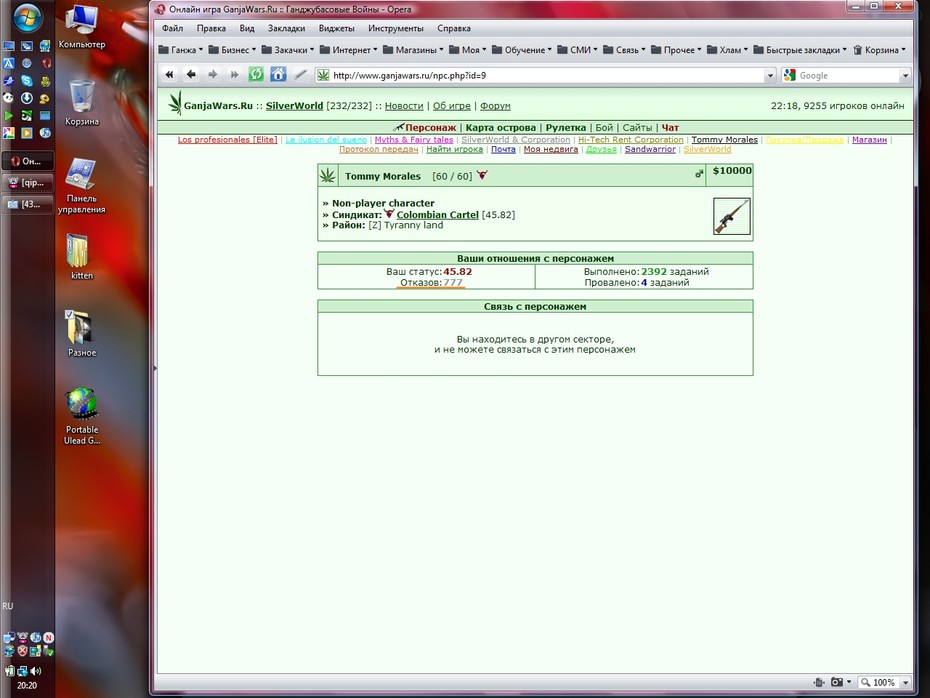Viewport: 930px width, 698px height.
Task: Switch to the Он... Opera taskbar button
Action: point(27,161)
